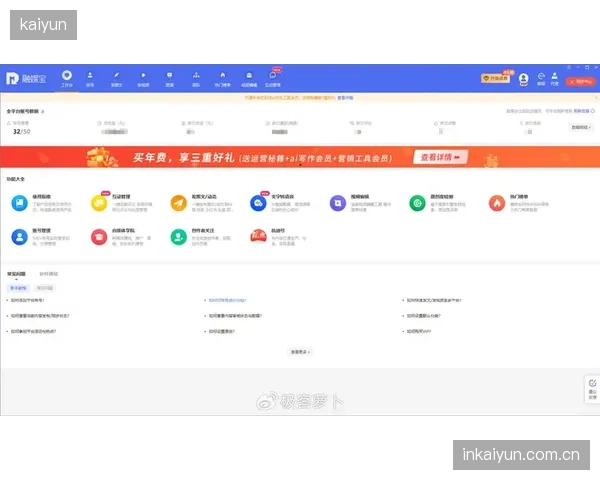The width and height of the screenshot is (600, 480).
Task: Open the 热门榜单 flame icon in top navigation
Action: point(223,79)
